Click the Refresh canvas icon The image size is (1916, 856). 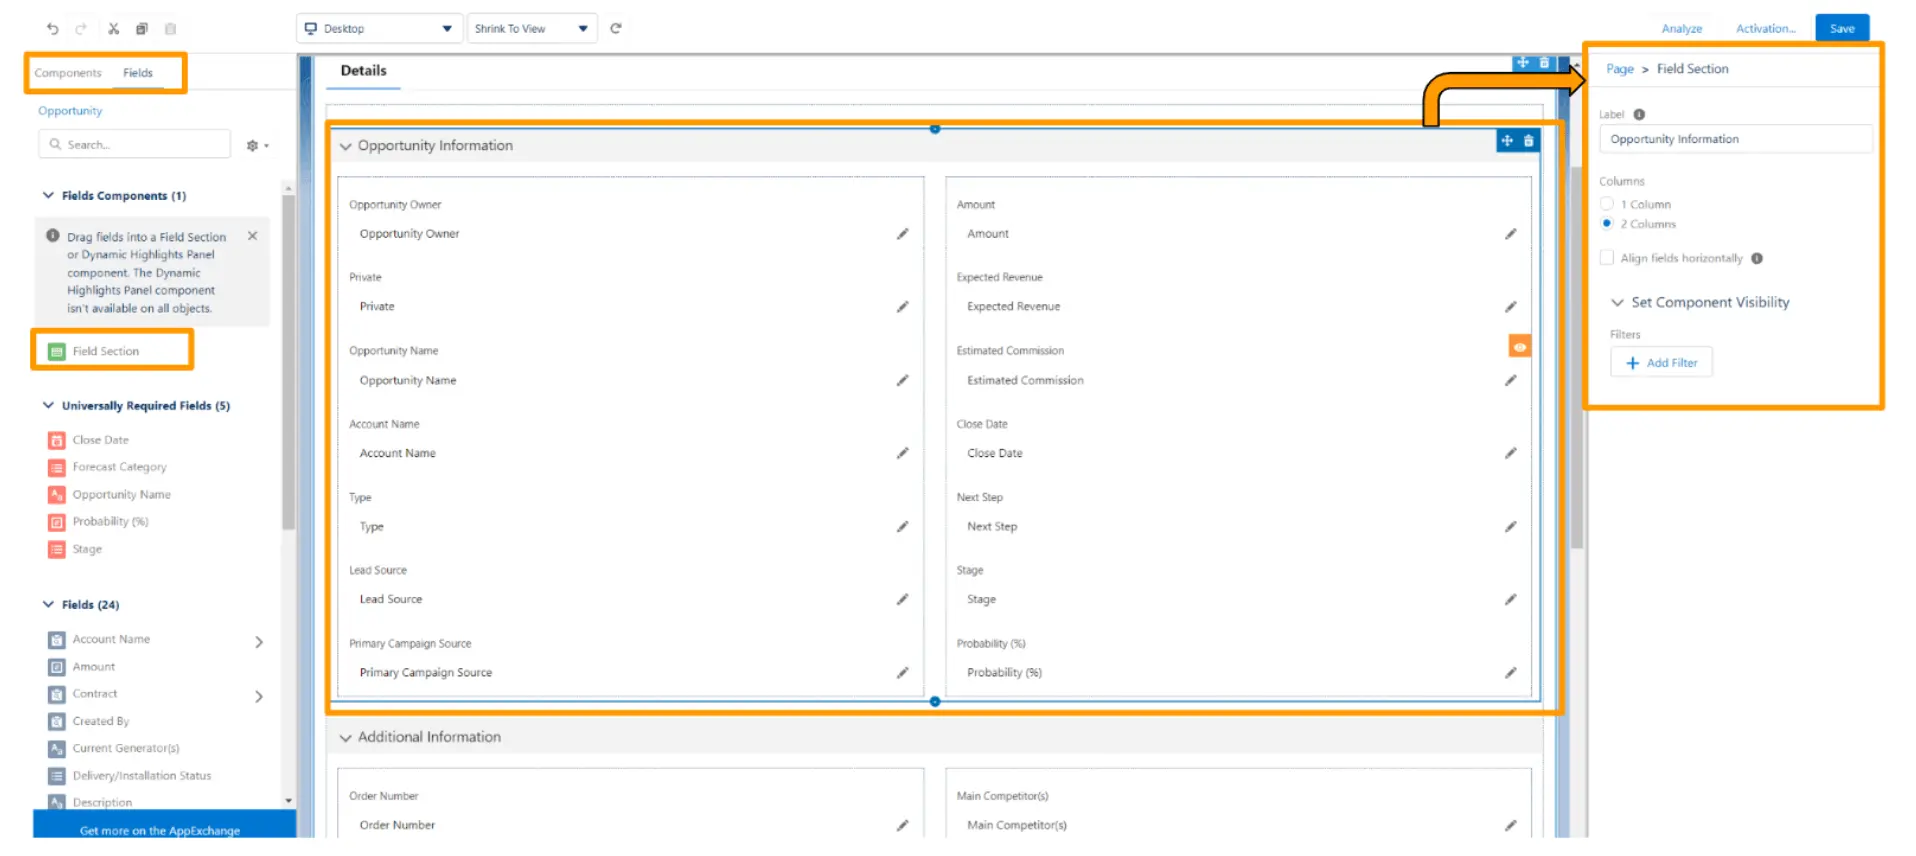click(x=616, y=28)
